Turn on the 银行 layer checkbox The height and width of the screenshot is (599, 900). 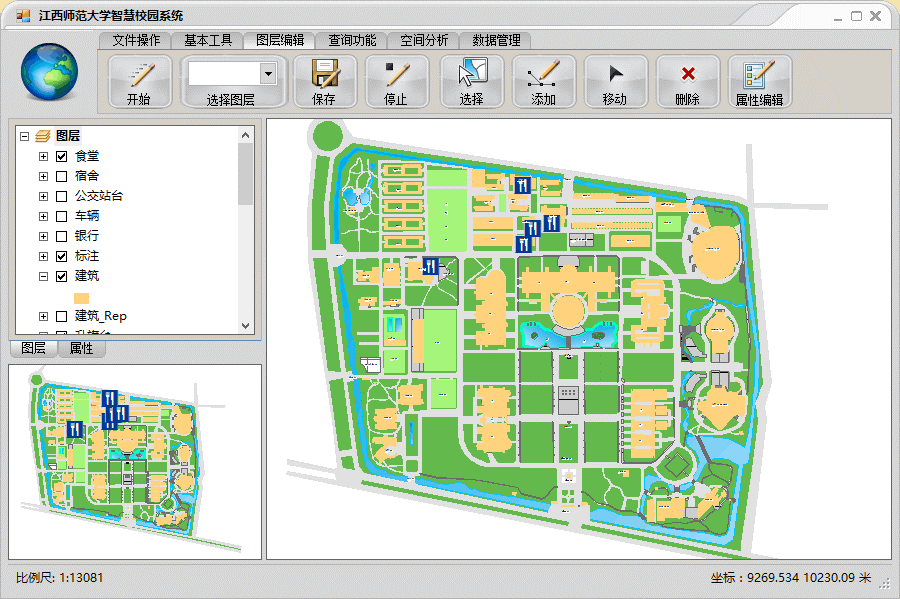click(62, 236)
